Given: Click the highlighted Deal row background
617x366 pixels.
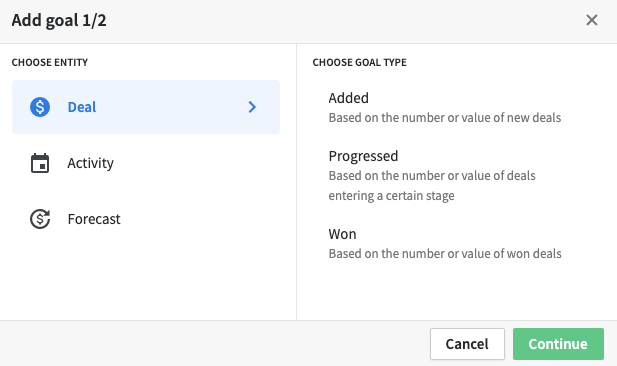Looking at the screenshot, I should 146,107.
